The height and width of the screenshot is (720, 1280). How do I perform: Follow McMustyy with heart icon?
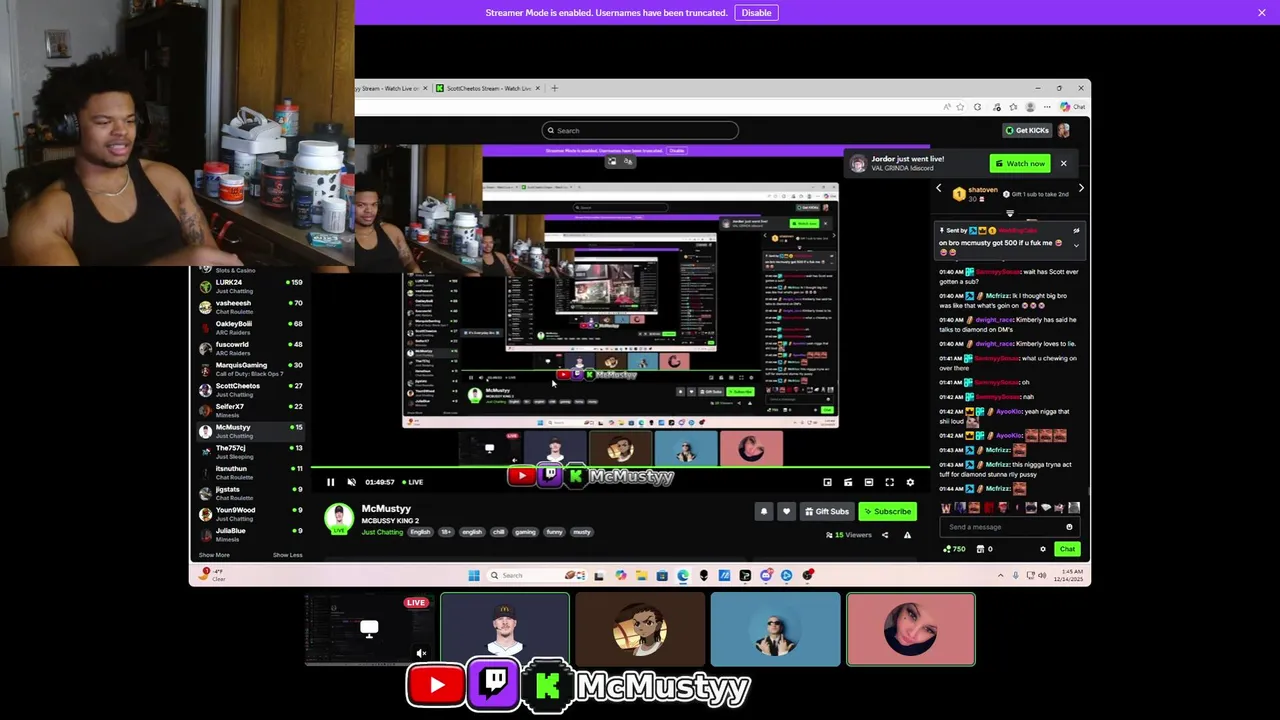click(786, 511)
